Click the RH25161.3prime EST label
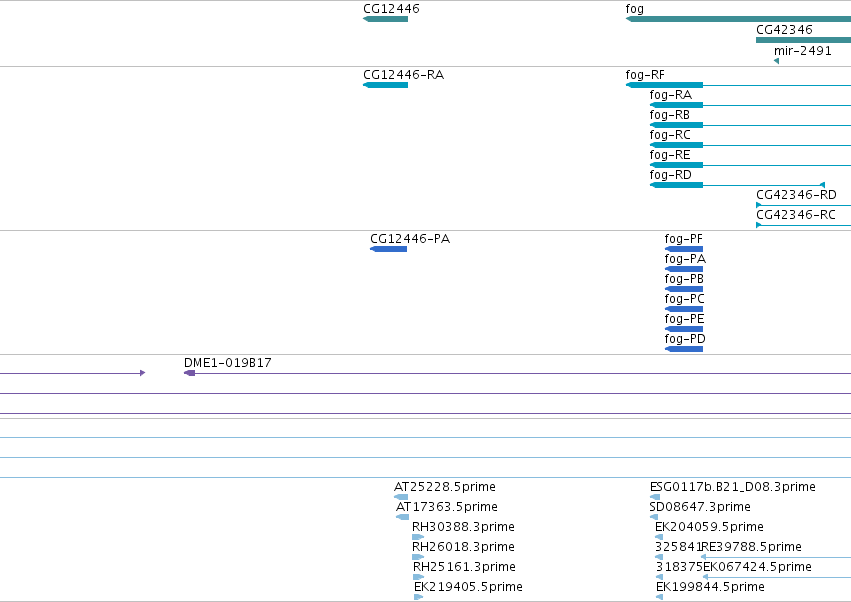 click(464, 567)
